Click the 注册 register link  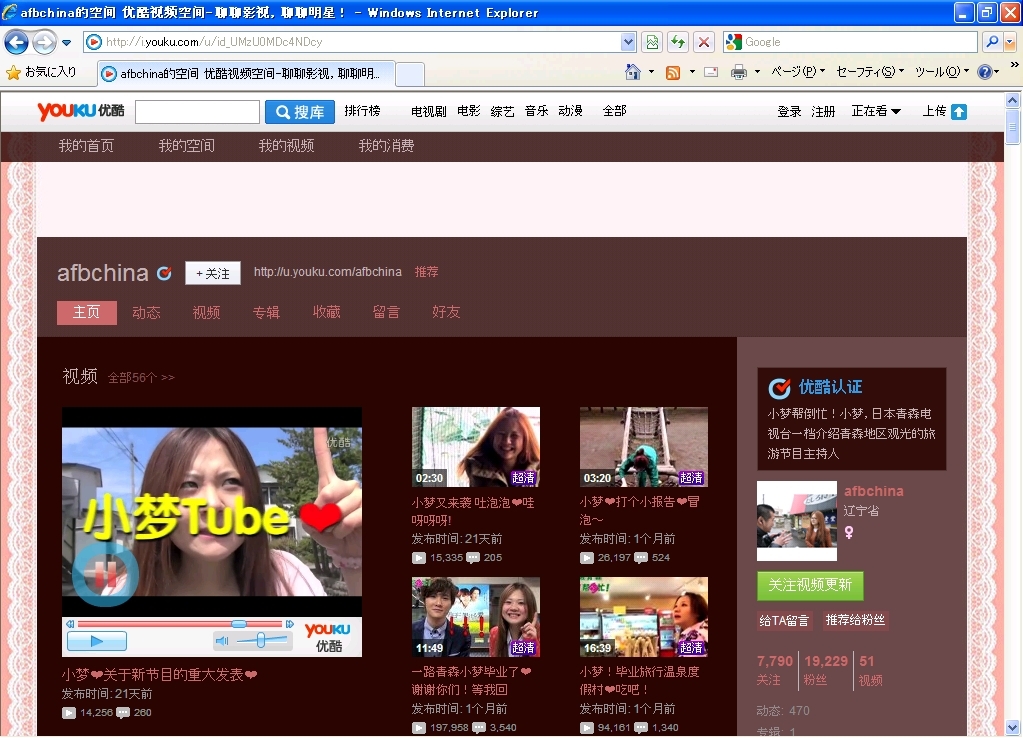tap(823, 112)
